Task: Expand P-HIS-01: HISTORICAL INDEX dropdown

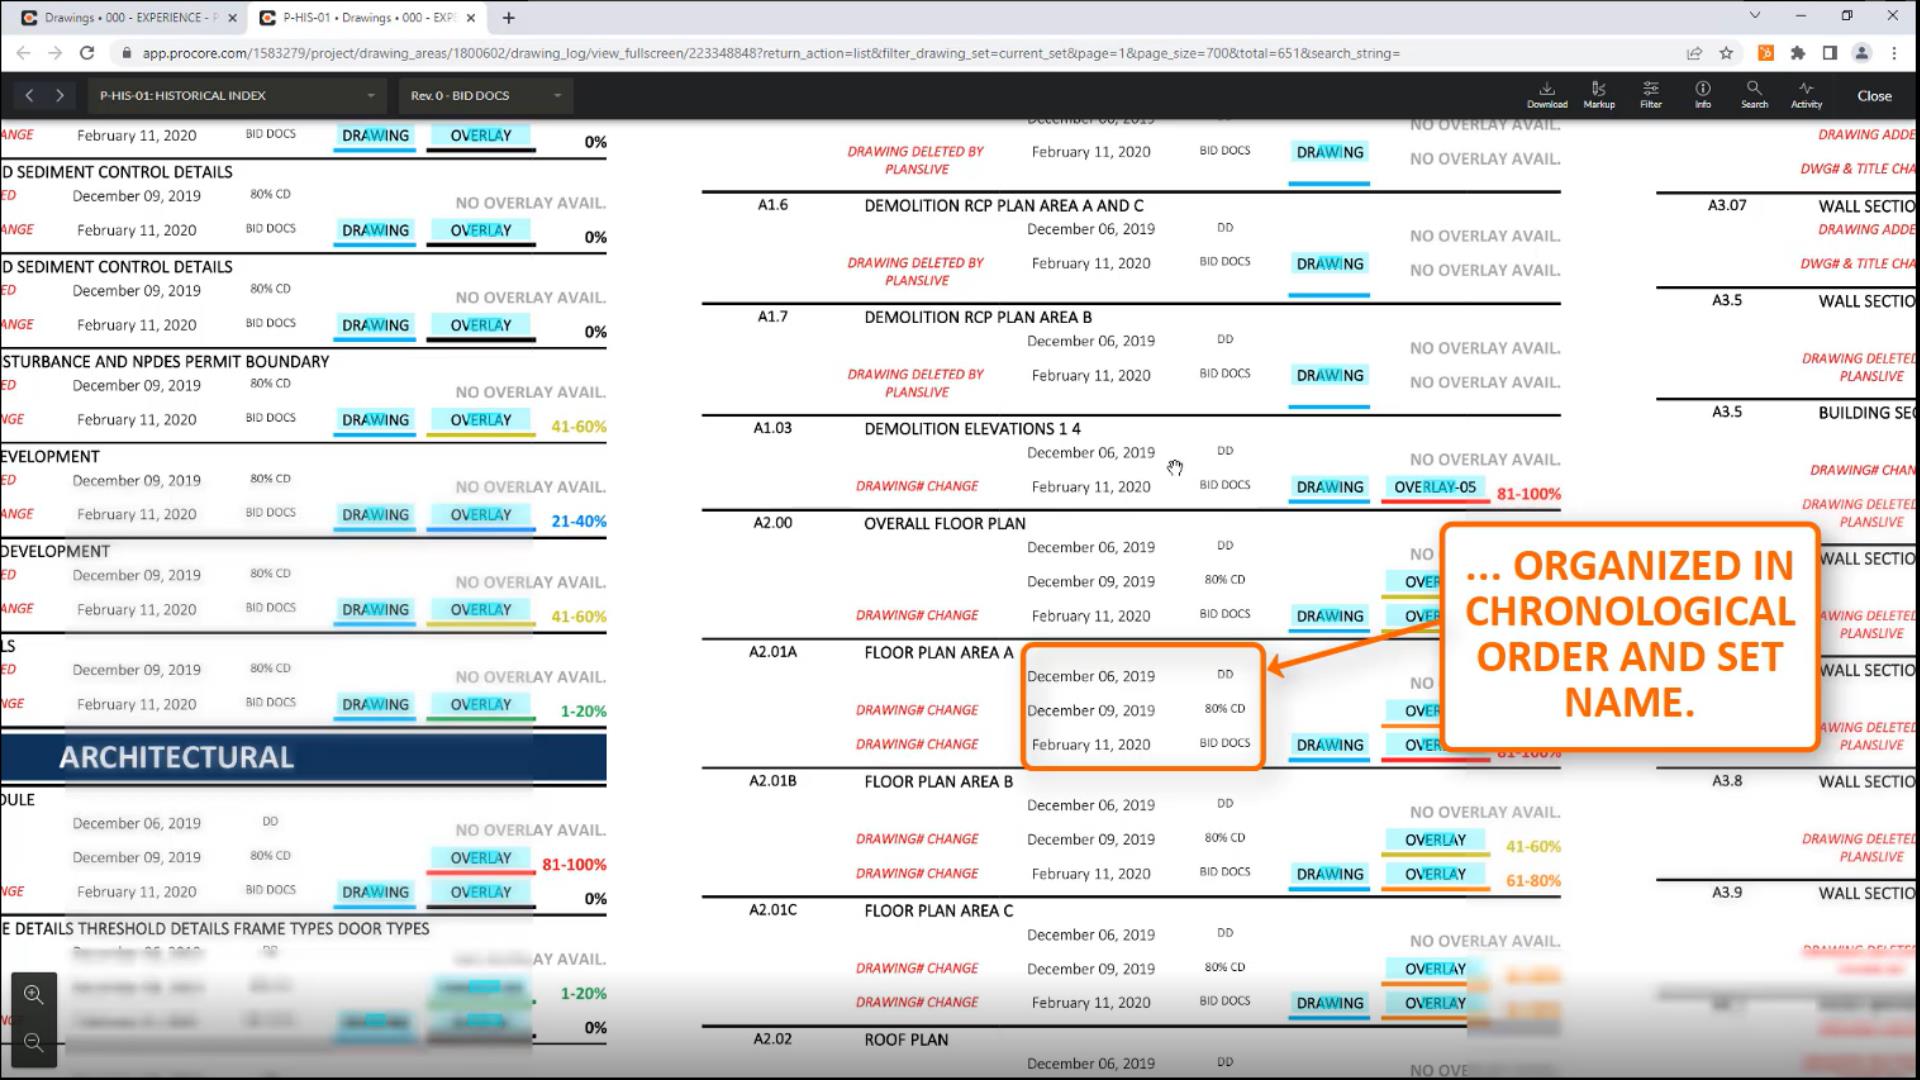Action: point(237,95)
